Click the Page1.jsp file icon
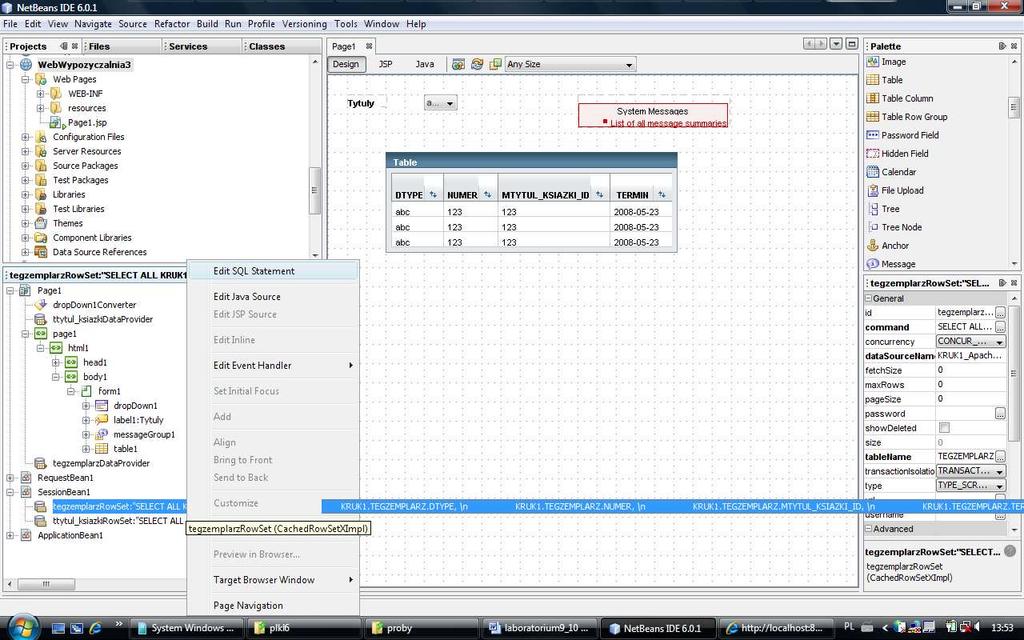Image resolution: width=1024 pixels, height=640 pixels. tap(57, 123)
